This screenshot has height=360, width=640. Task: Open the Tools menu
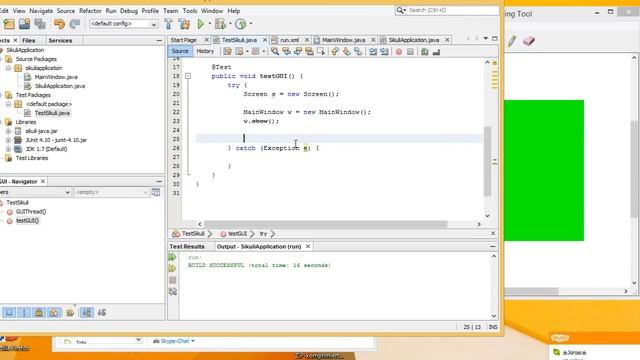pyautogui.click(x=189, y=11)
